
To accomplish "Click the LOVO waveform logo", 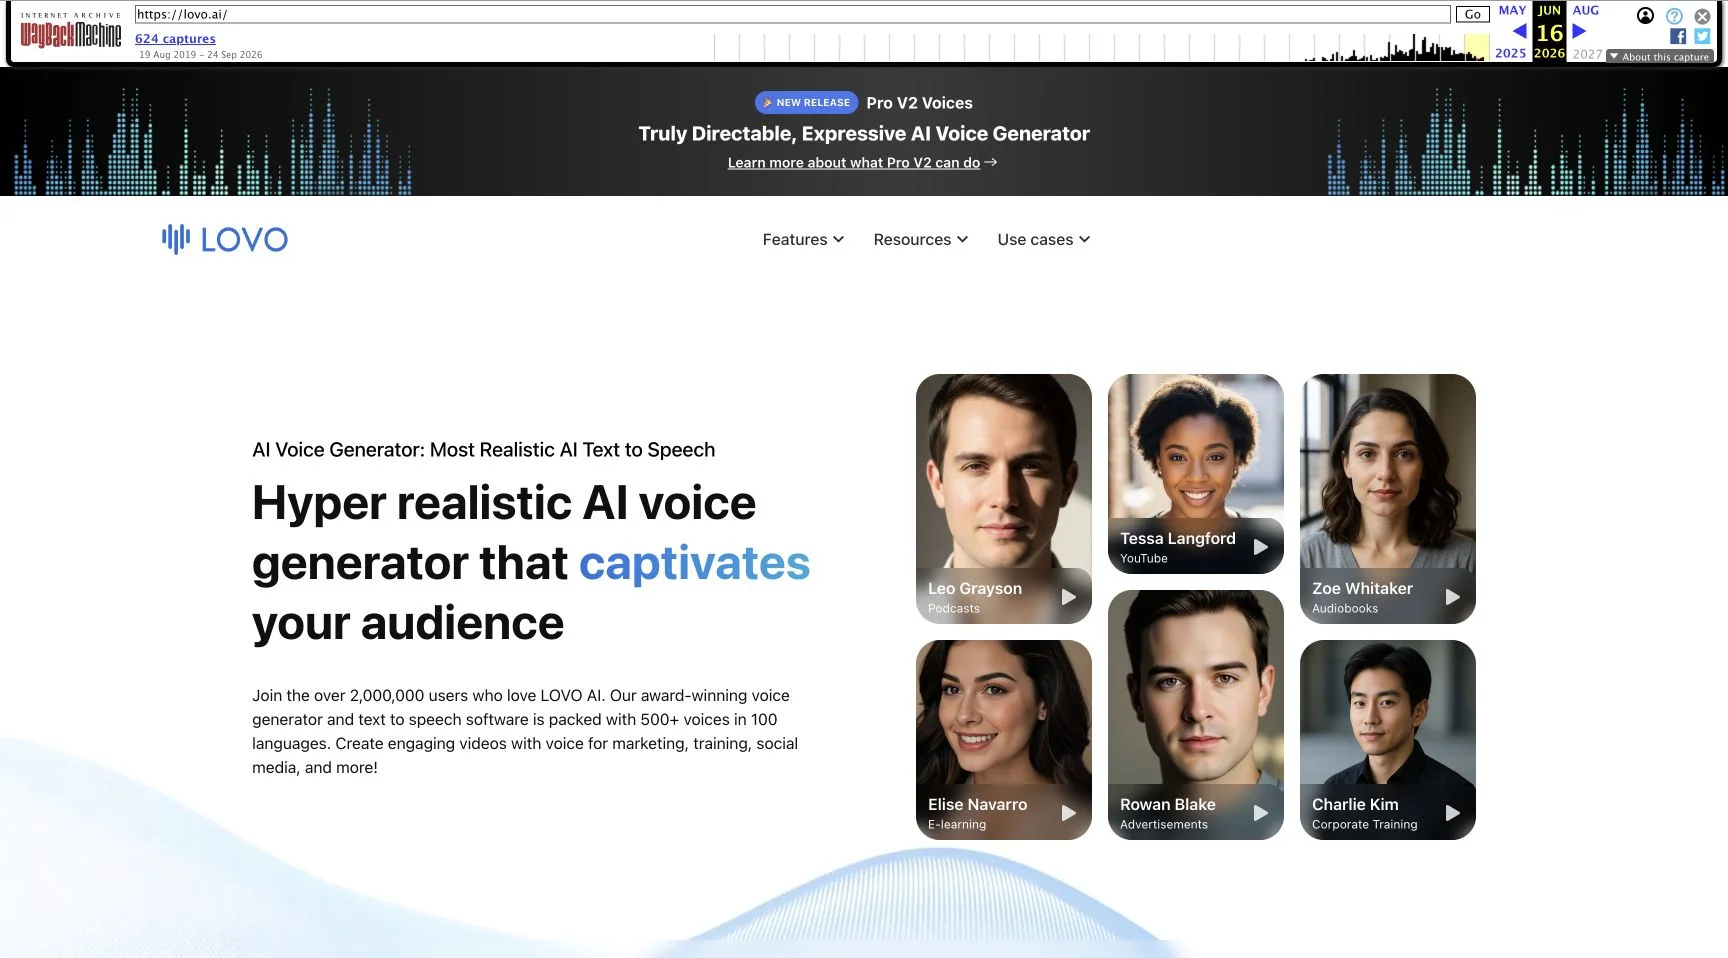I will tap(225, 239).
